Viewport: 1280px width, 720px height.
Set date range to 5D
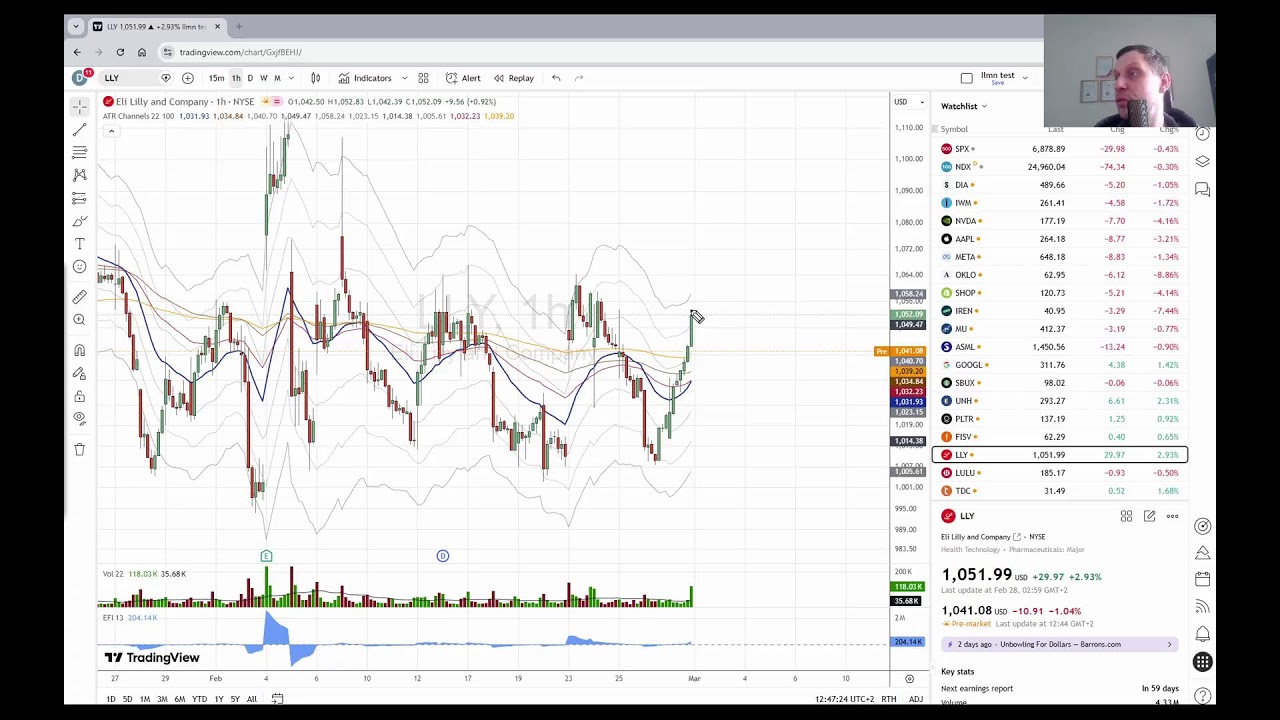[x=127, y=699]
